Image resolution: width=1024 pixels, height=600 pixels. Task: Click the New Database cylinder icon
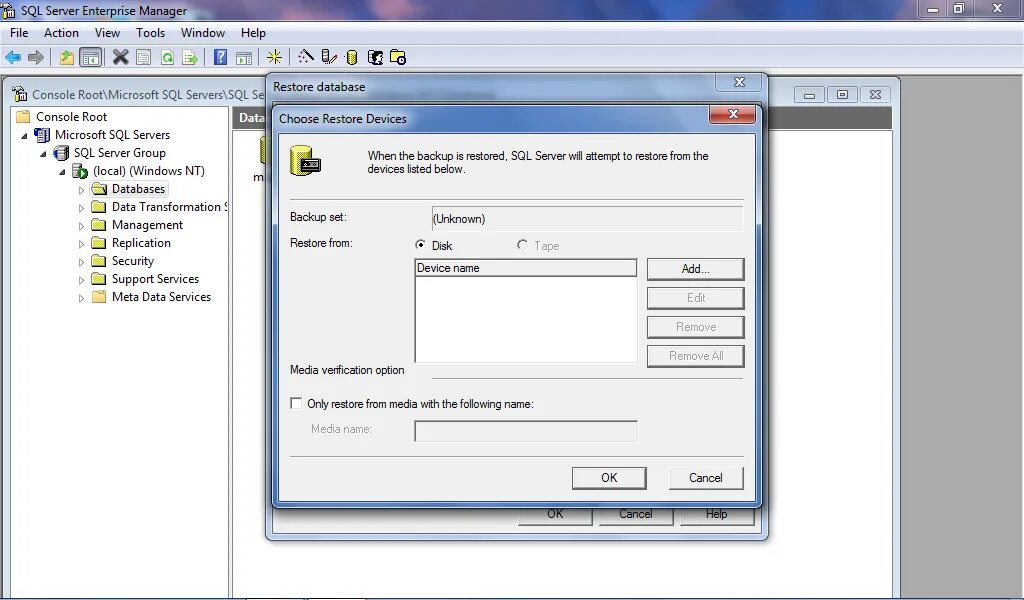[351, 57]
